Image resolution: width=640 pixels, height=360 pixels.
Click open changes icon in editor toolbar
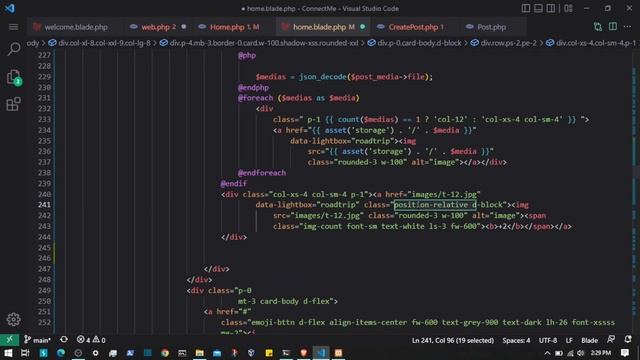pyautogui.click(x=598, y=27)
